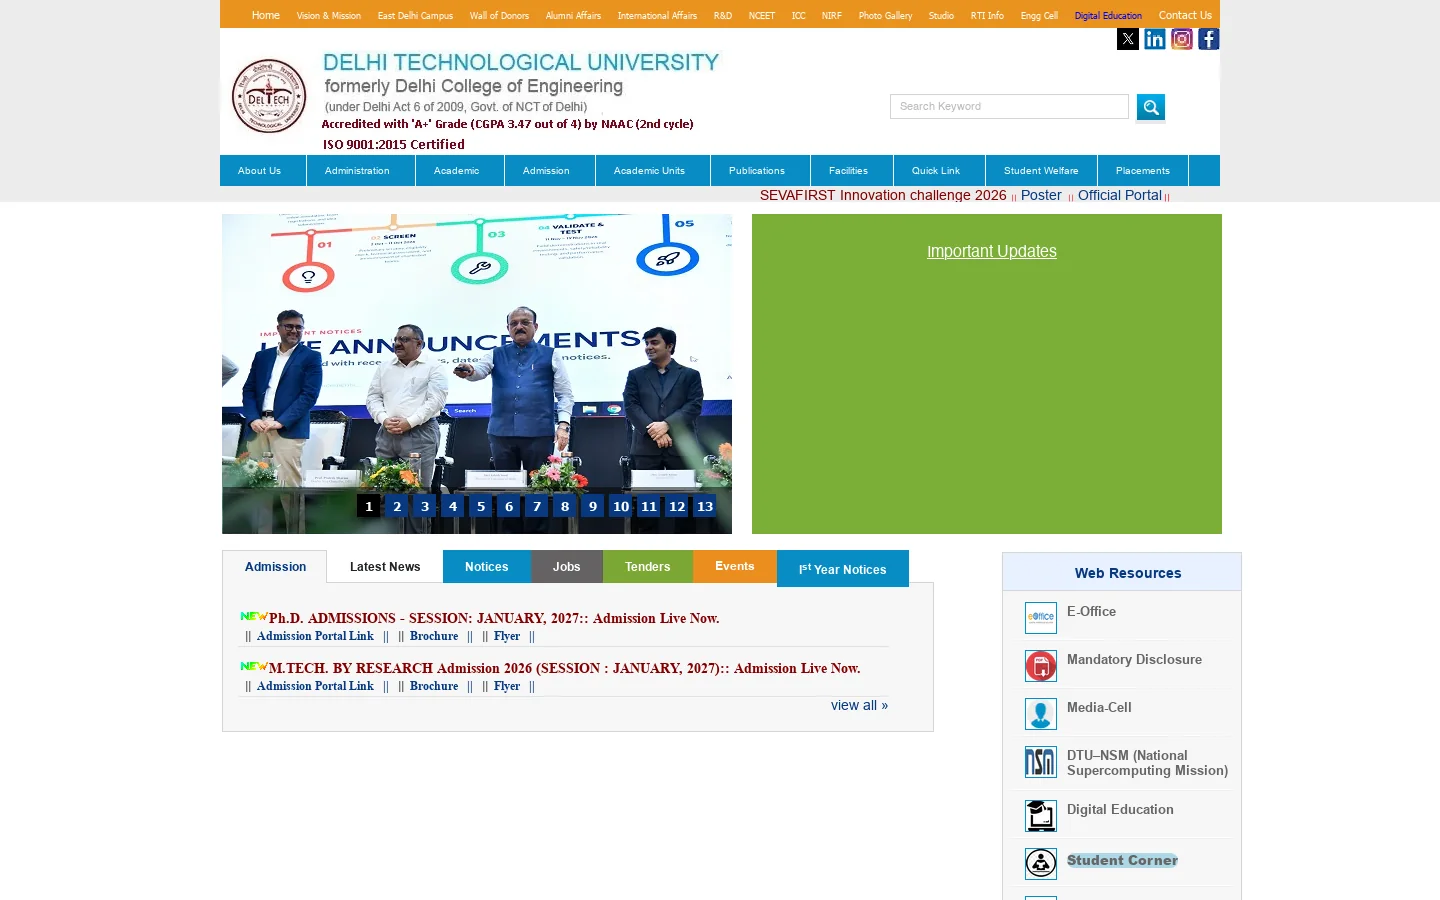Switch to the Notices tab
Viewport: 1440px width, 900px height.
click(487, 567)
